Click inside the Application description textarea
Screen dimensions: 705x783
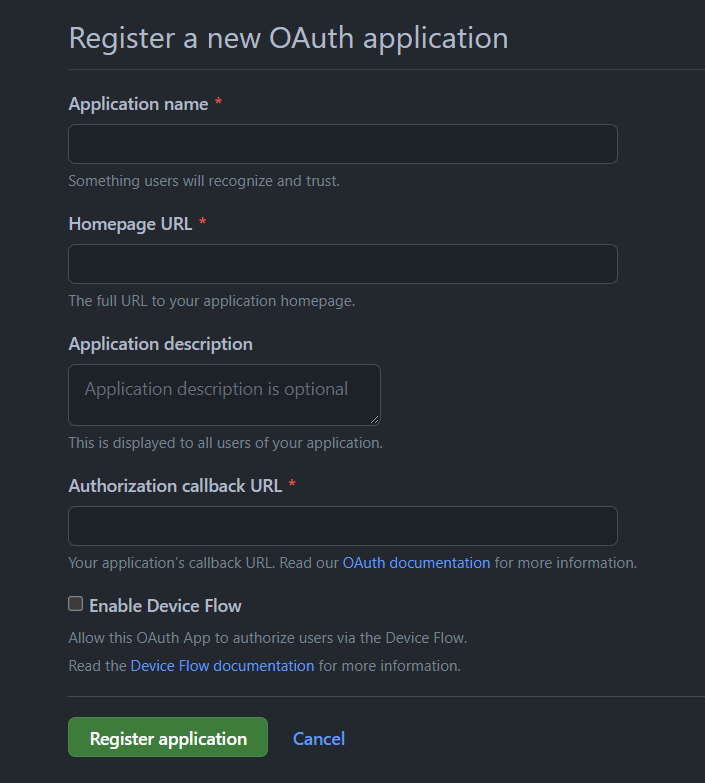224,394
